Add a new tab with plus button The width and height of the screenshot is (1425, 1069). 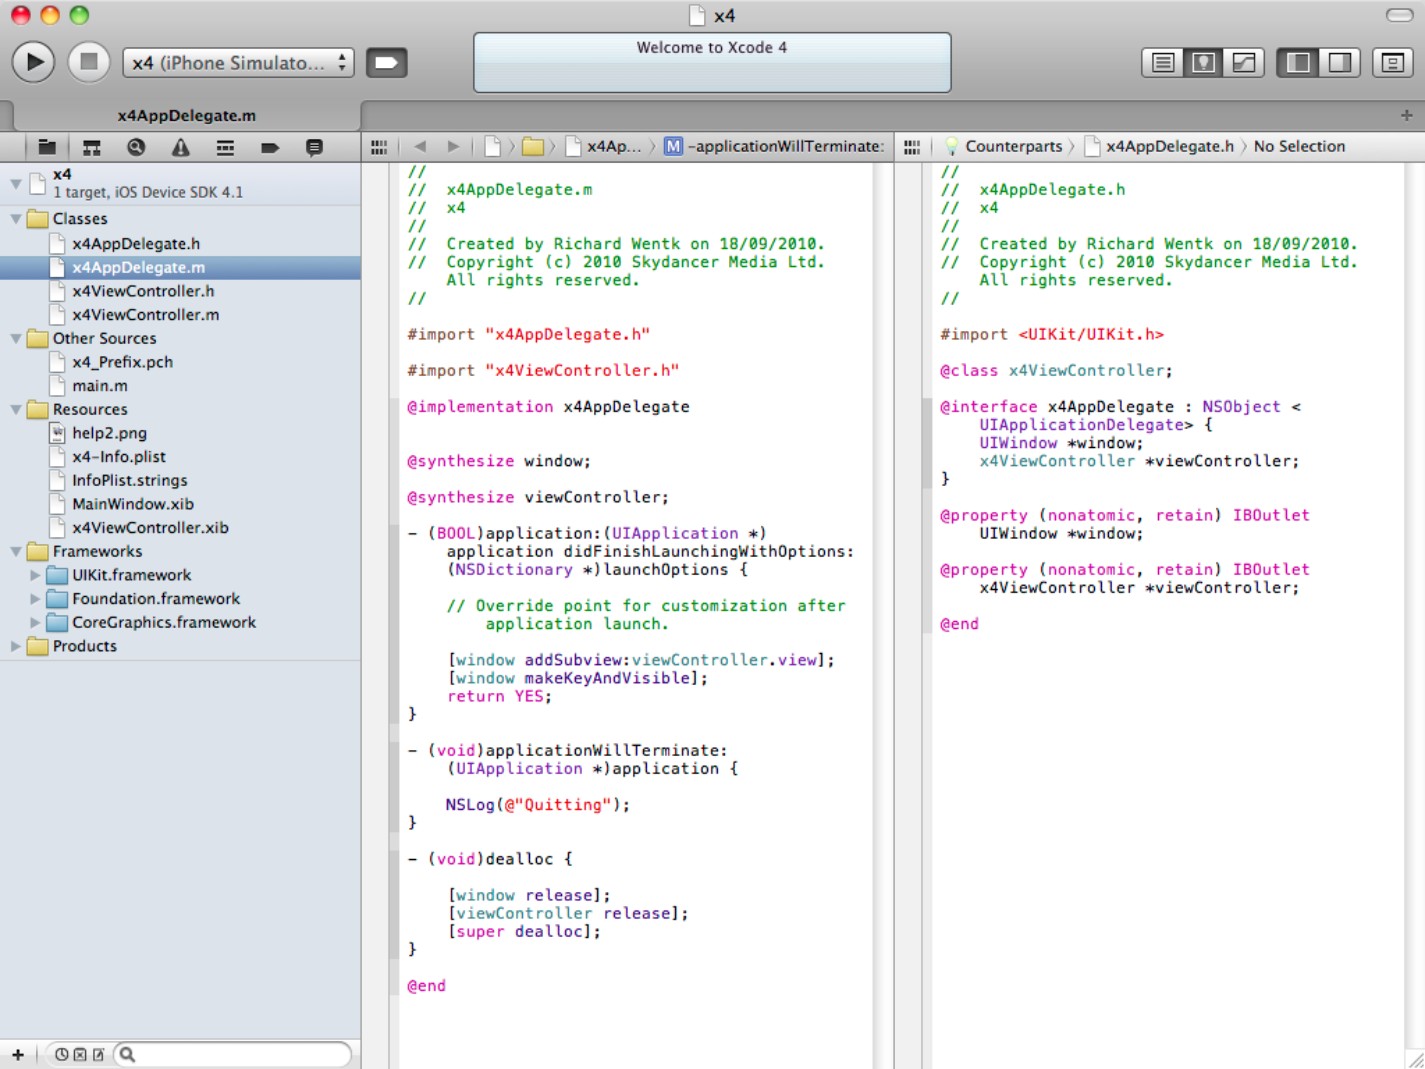pyautogui.click(x=1406, y=115)
